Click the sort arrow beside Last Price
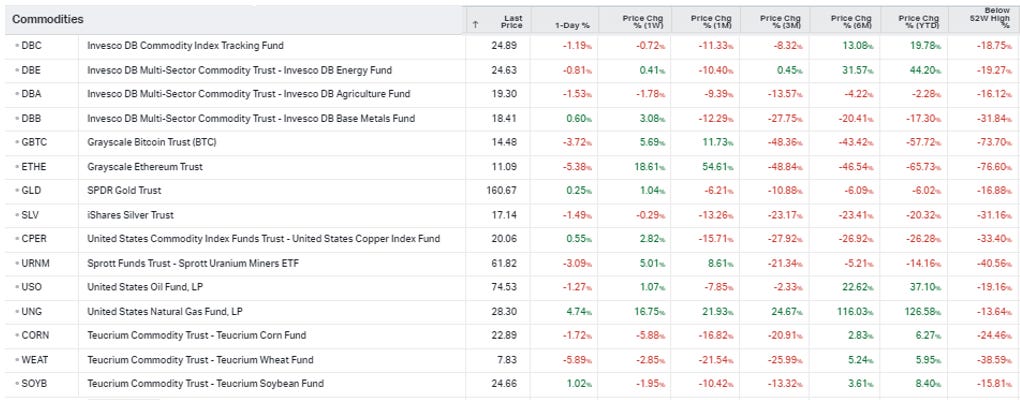This screenshot has height=400, width=1020. (475, 23)
